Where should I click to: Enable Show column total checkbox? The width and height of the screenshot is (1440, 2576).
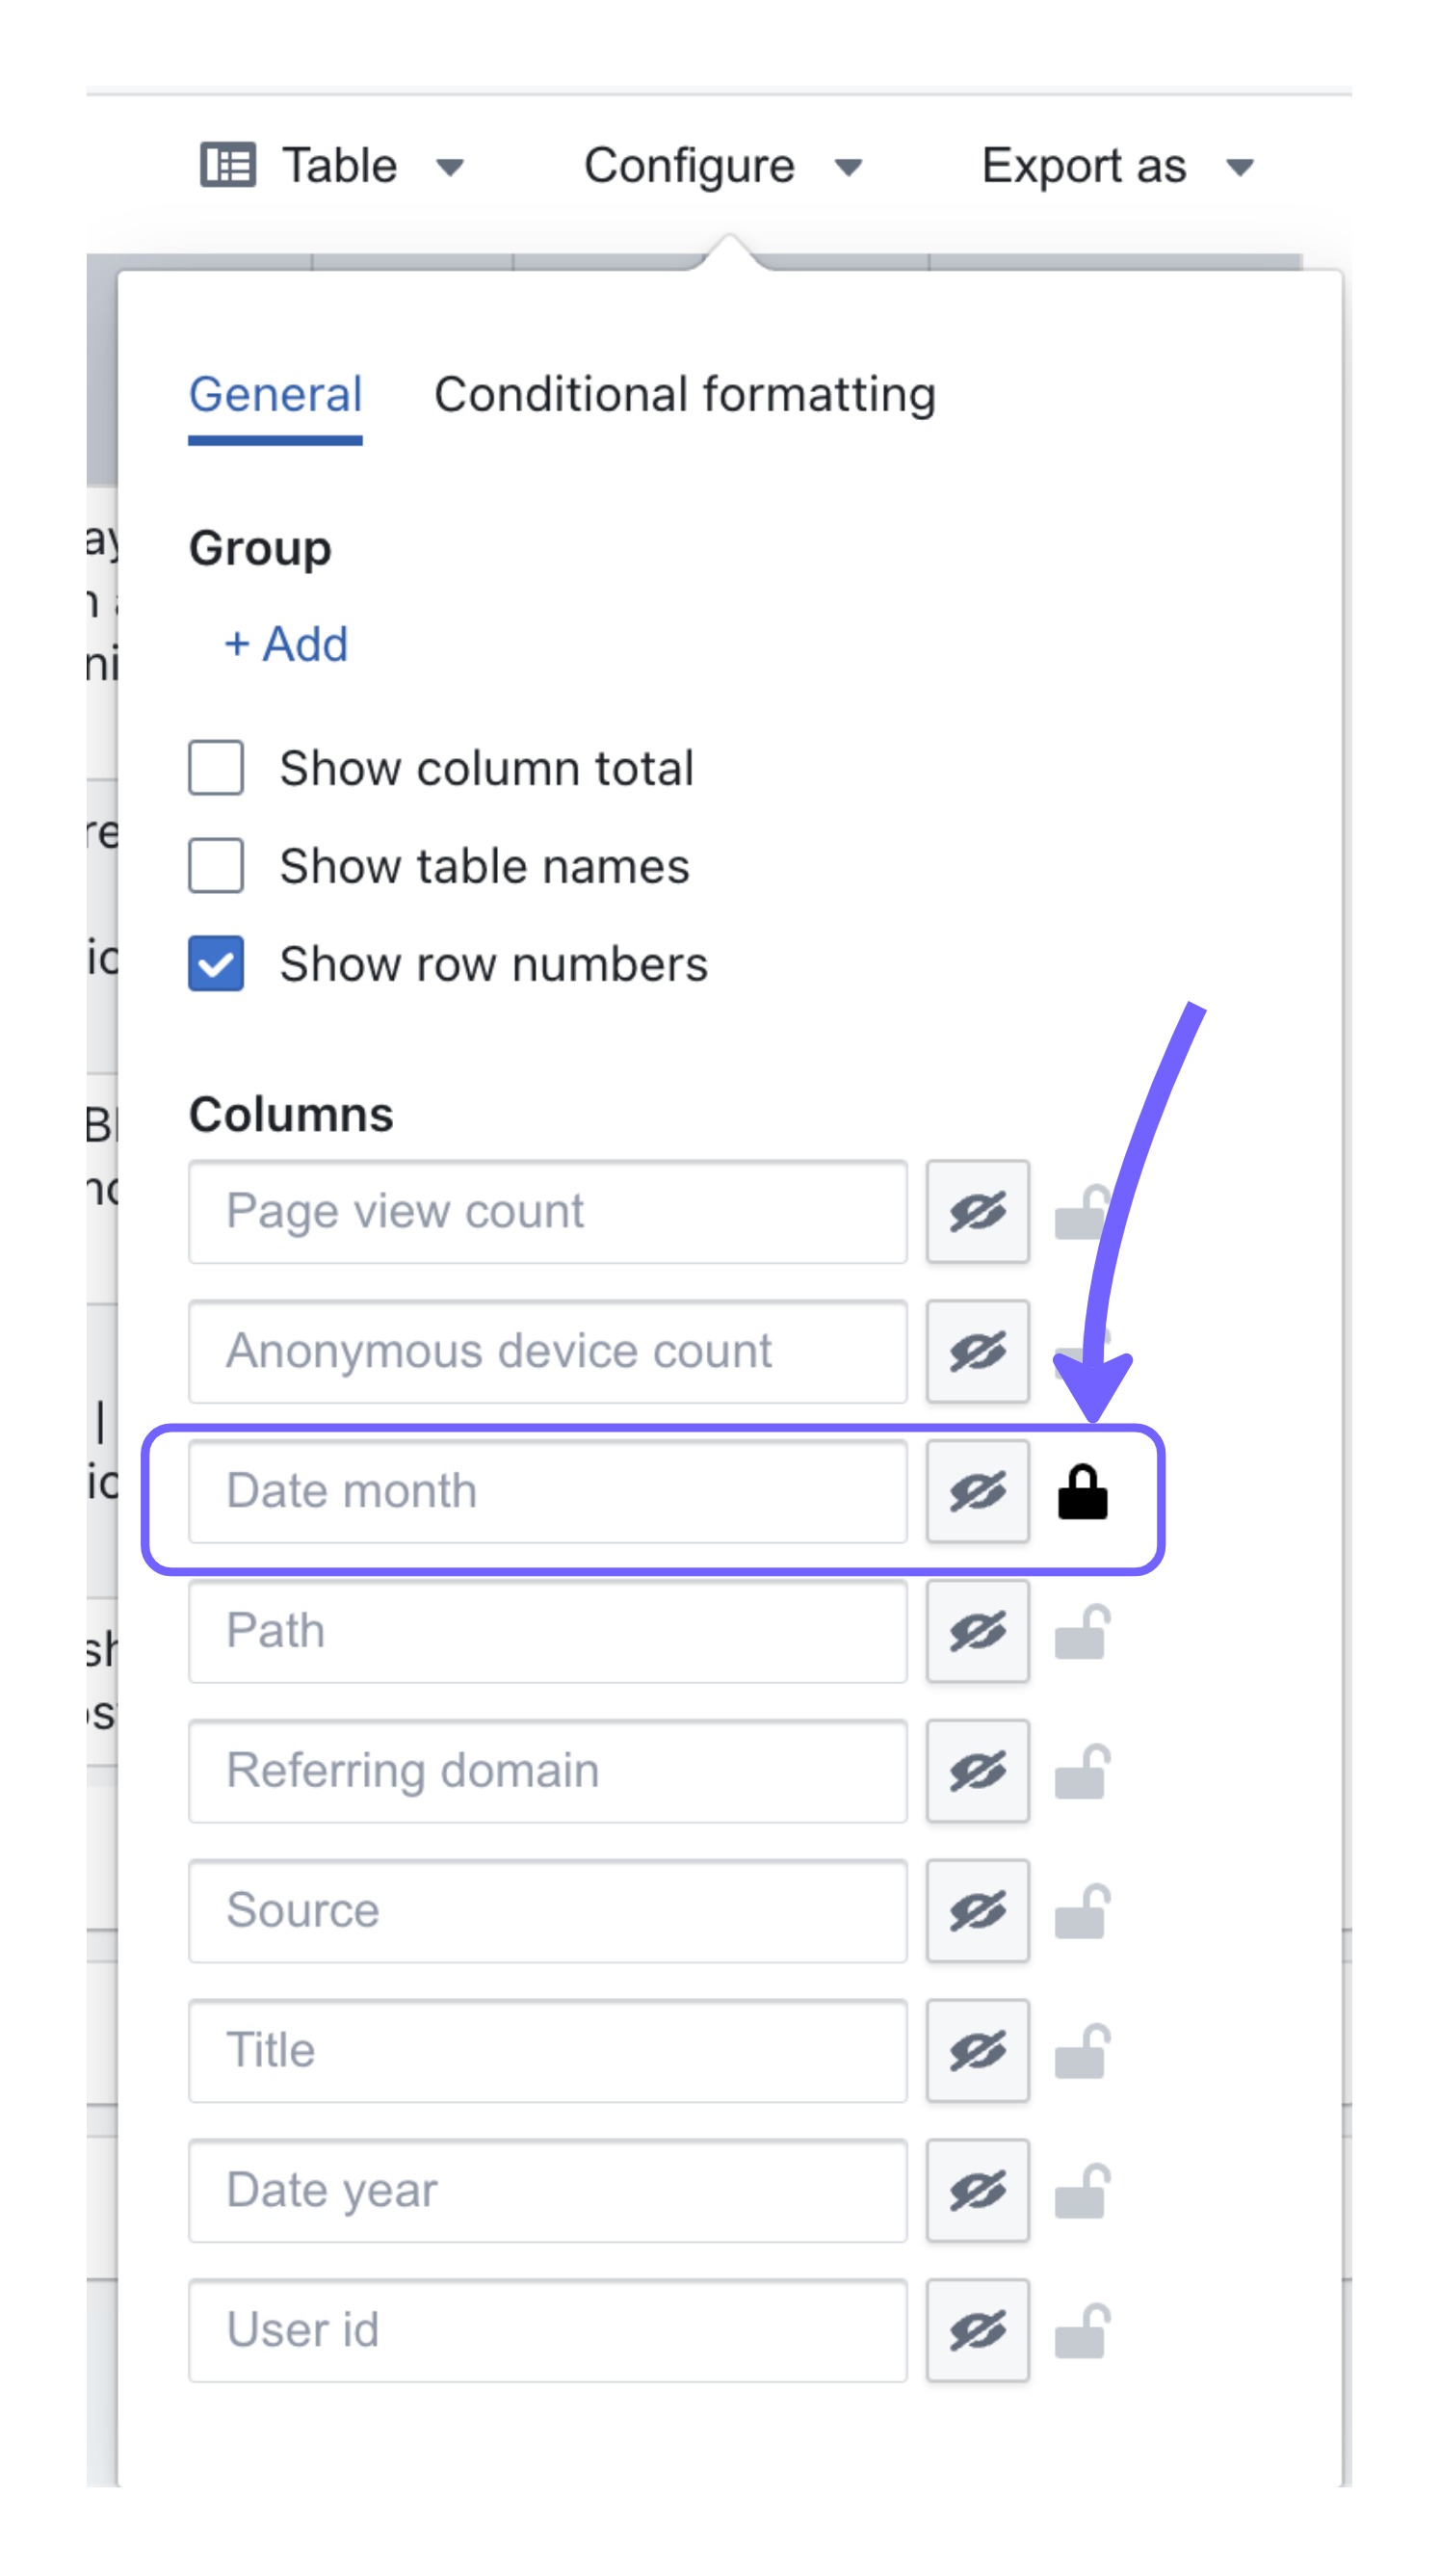(216, 768)
